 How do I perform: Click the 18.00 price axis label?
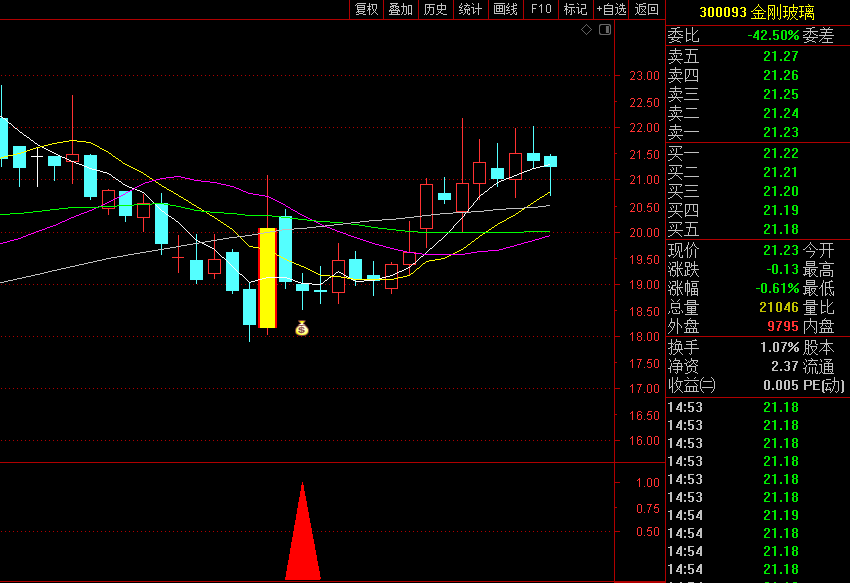click(644, 337)
